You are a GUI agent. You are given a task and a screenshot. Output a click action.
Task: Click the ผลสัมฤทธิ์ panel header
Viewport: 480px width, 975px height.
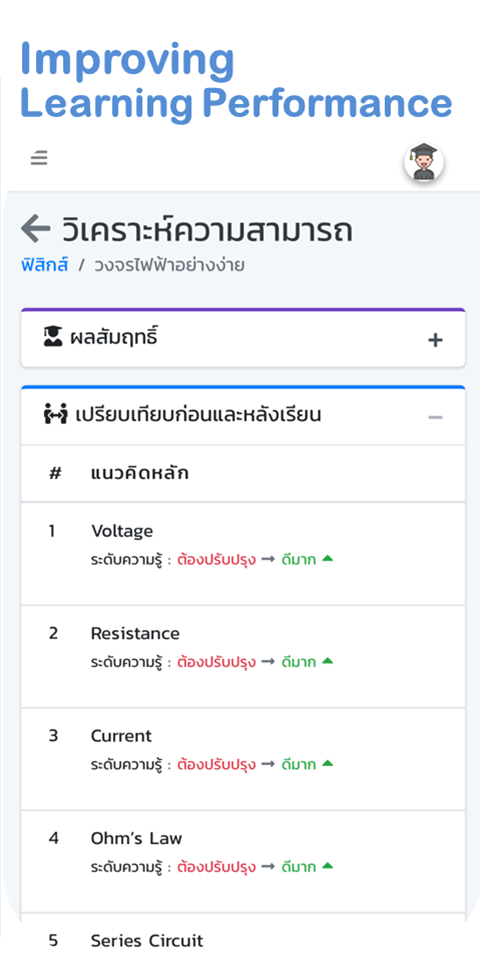(x=243, y=339)
